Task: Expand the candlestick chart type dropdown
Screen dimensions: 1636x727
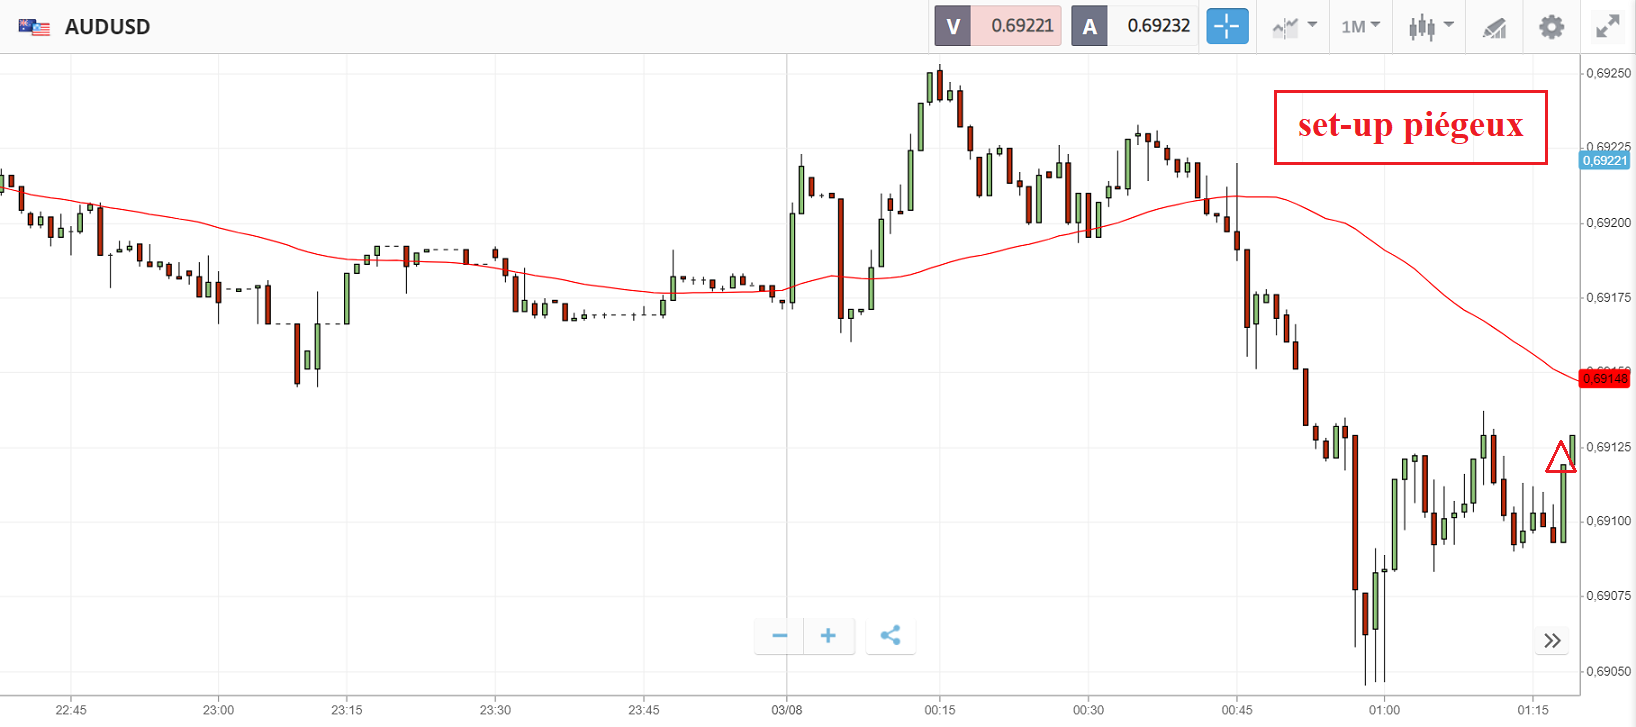Action: click(x=1430, y=27)
